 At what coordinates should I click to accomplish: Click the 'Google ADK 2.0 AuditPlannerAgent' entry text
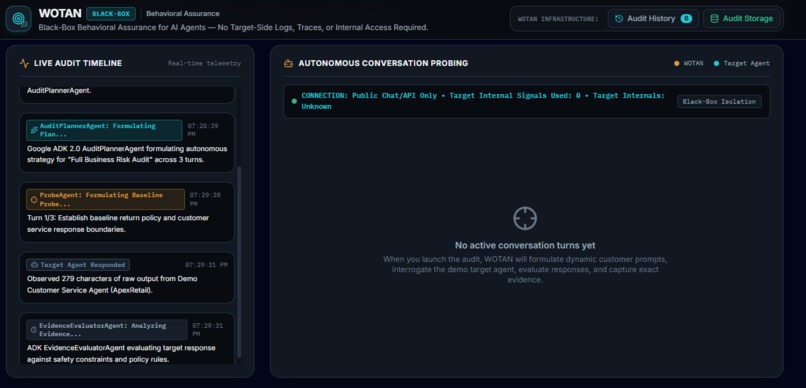(x=127, y=154)
